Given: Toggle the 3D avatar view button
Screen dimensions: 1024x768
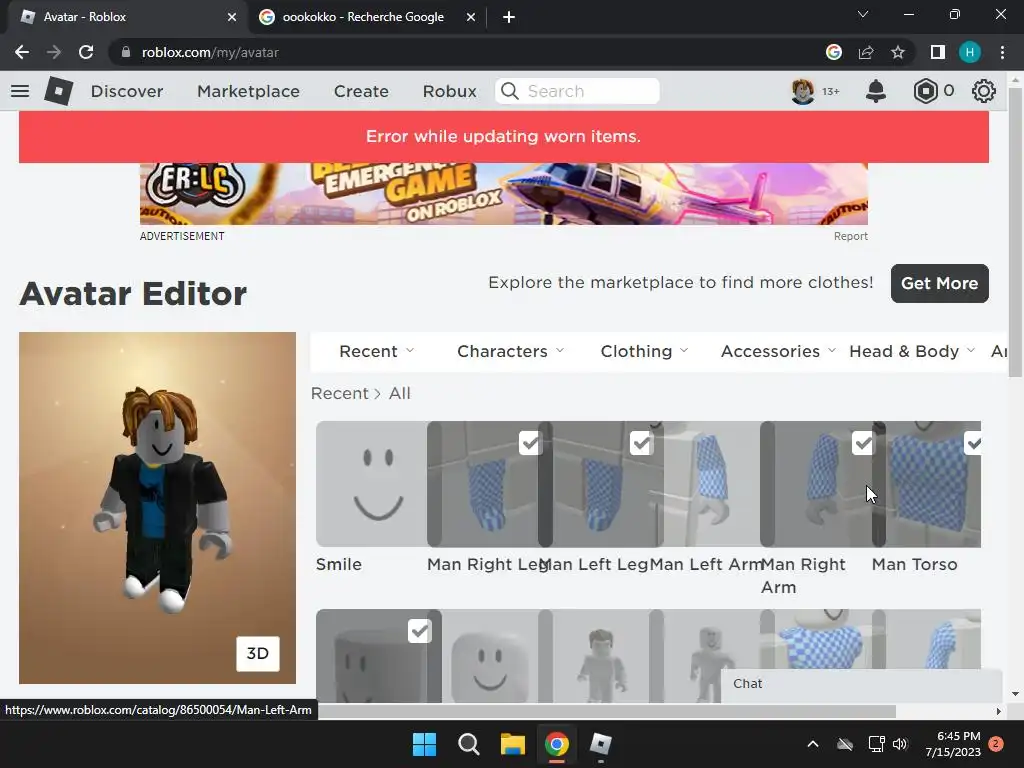Looking at the screenshot, I should pos(258,654).
